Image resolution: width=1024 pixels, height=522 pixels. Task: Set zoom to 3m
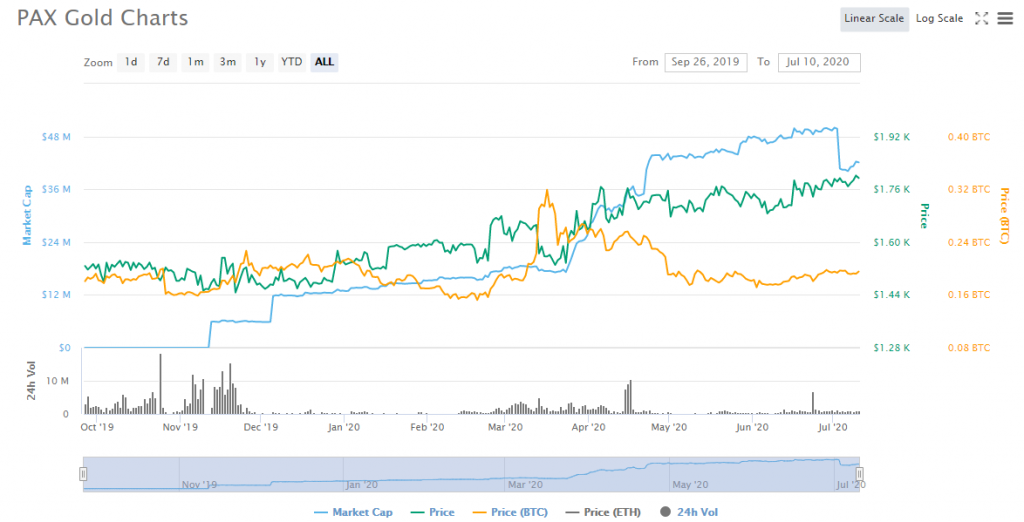227,62
